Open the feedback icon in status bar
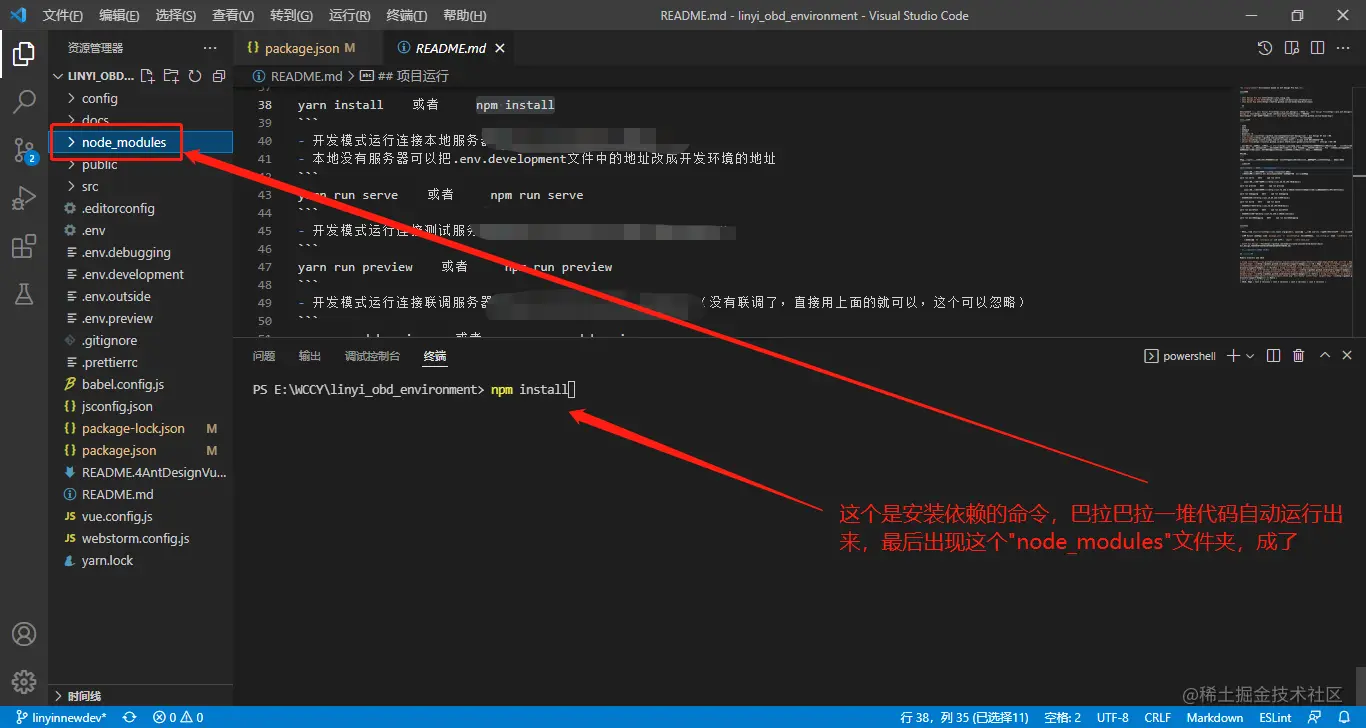 (1315, 718)
